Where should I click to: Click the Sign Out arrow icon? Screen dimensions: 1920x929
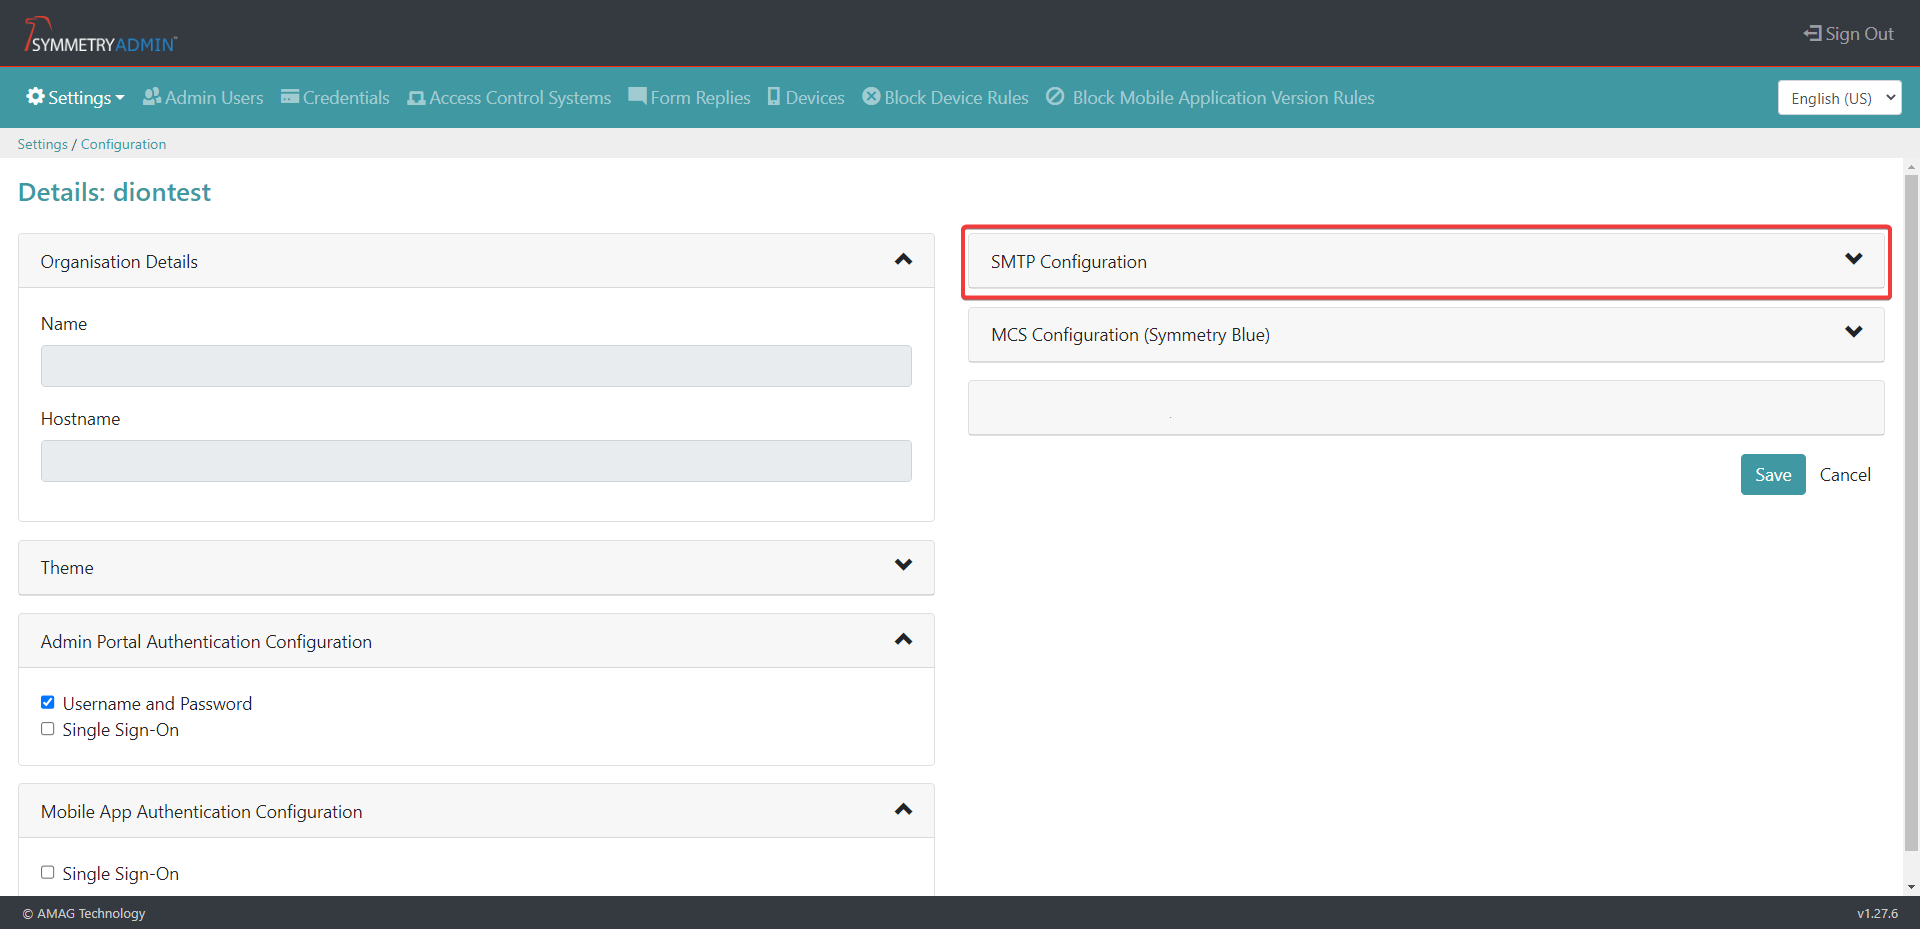pyautogui.click(x=1812, y=33)
